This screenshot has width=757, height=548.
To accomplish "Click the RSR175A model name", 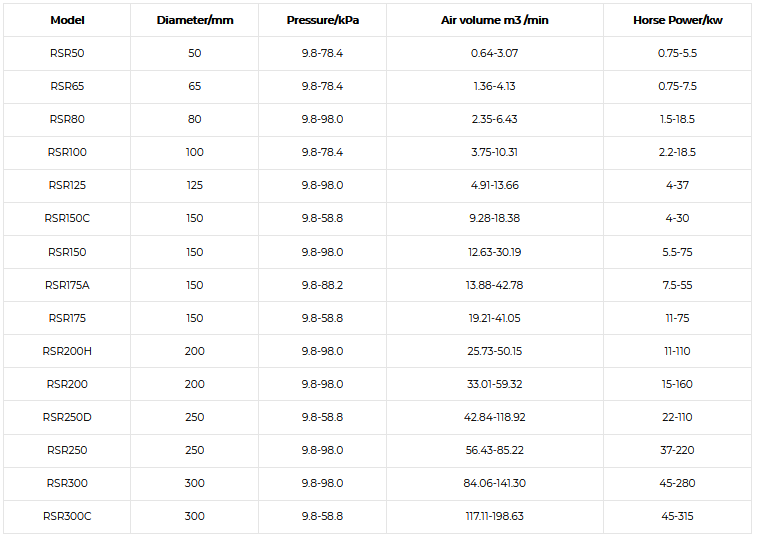I will [x=67, y=285].
